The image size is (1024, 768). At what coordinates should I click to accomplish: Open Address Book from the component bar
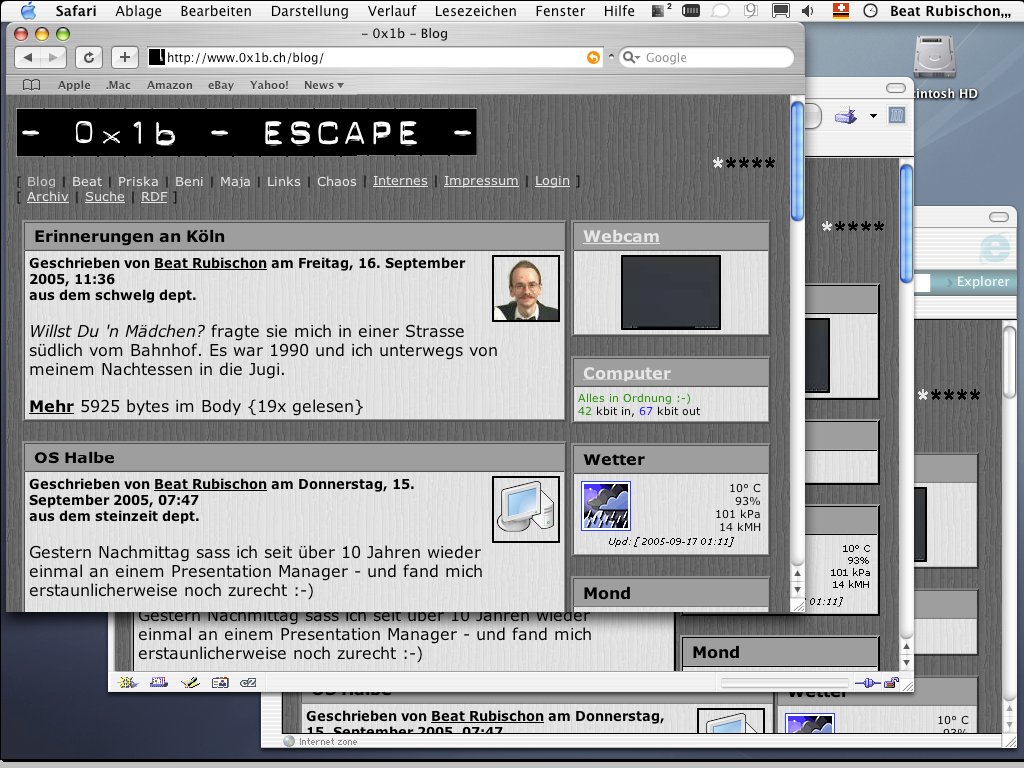pos(220,682)
